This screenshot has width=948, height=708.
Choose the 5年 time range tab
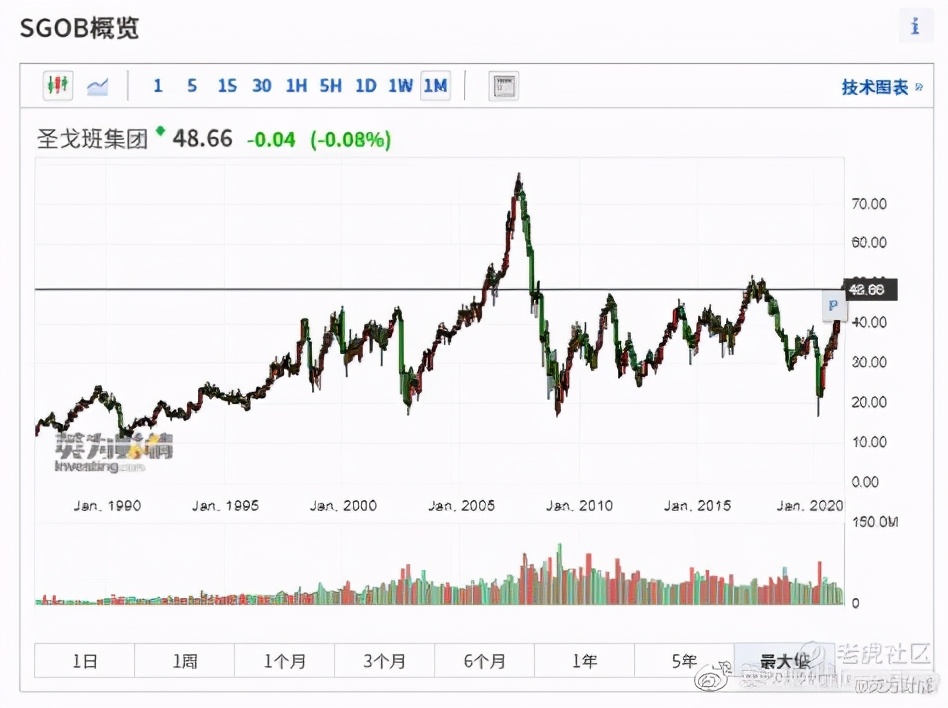(x=684, y=661)
